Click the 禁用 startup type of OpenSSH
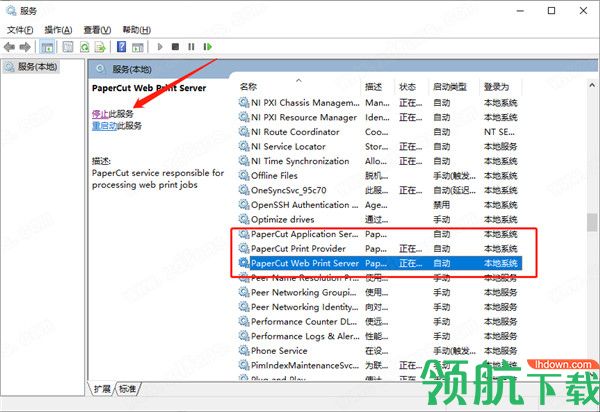Screen dimensions: 600x412 [x=442, y=205]
